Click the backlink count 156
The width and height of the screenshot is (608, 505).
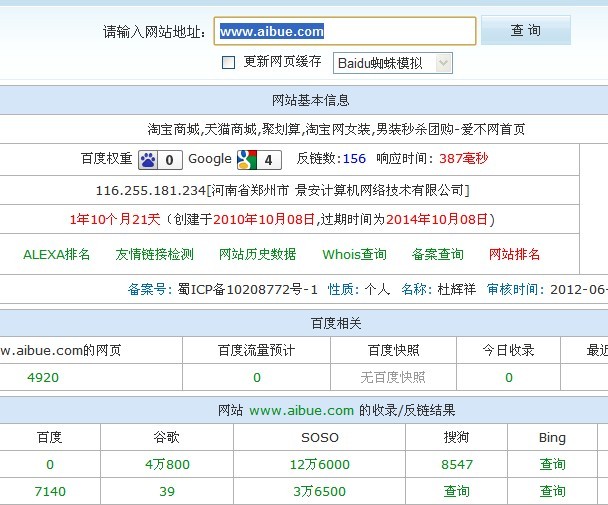(354, 159)
